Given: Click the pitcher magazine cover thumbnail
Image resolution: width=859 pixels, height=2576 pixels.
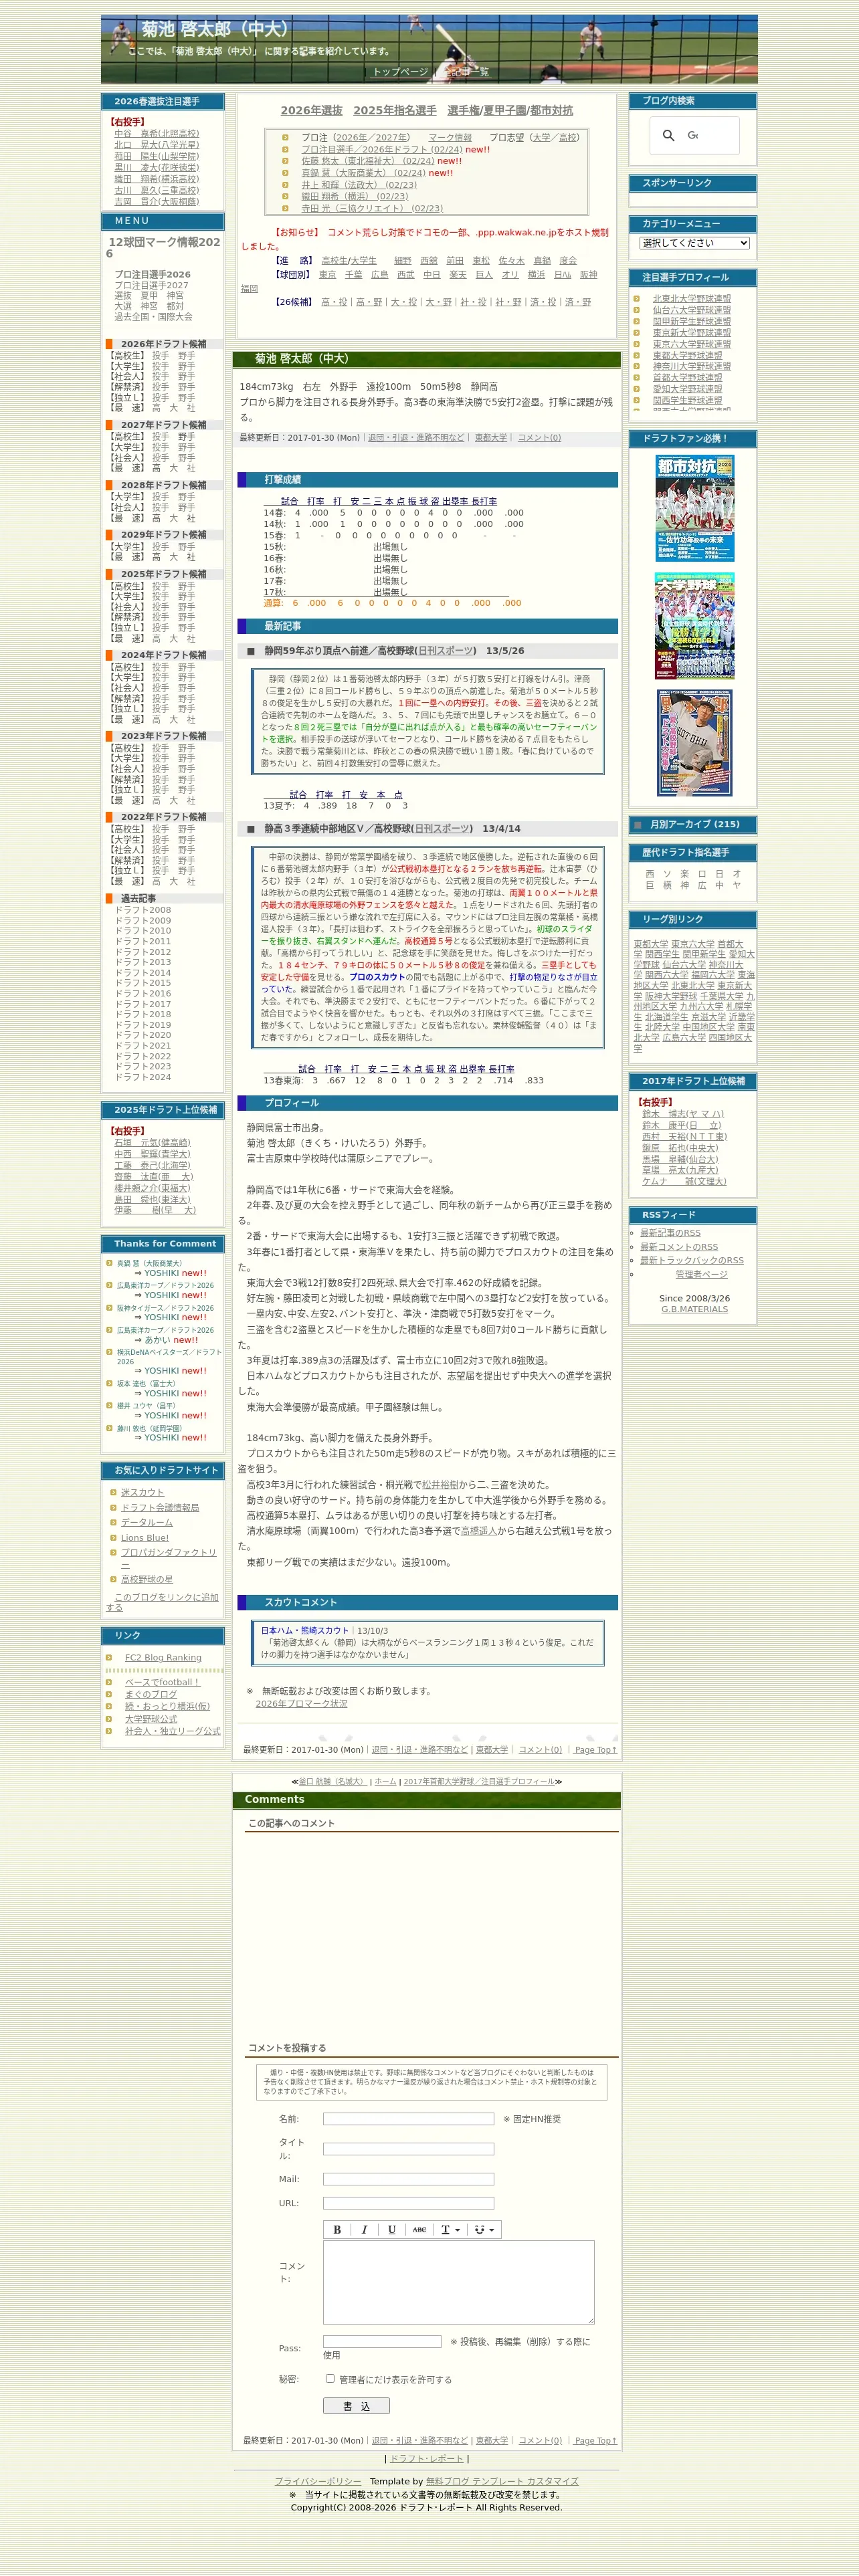Looking at the screenshot, I should point(694,742).
